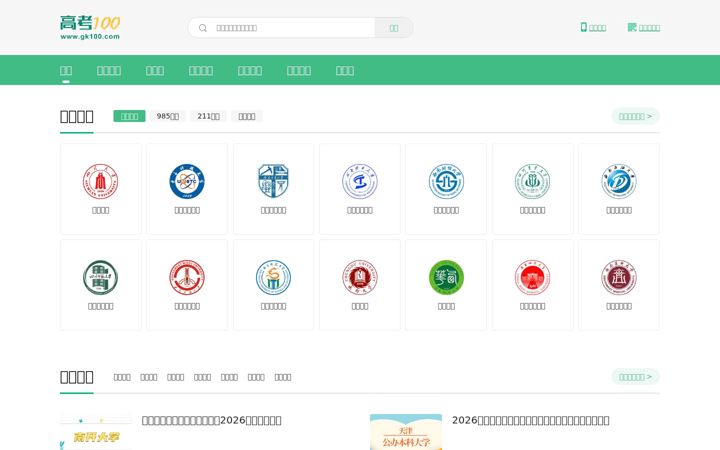Open the article headline beginning with 2026
720x450 pixels.
coord(531,420)
